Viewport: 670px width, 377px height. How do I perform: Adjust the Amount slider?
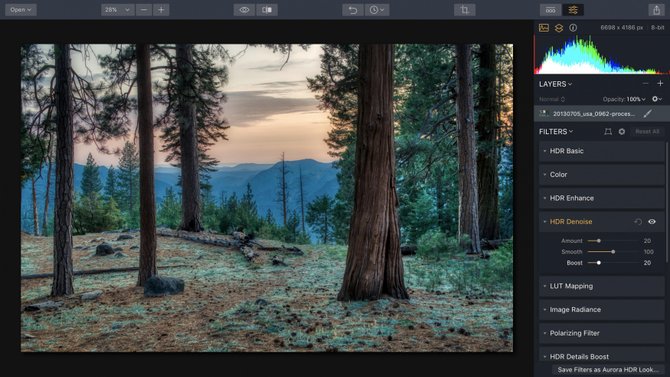tap(614, 241)
